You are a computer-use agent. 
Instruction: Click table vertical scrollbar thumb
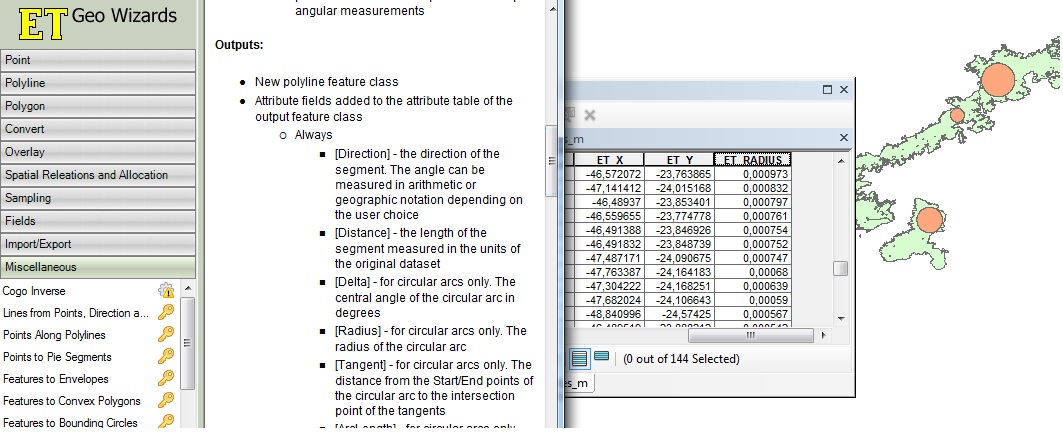(841, 269)
